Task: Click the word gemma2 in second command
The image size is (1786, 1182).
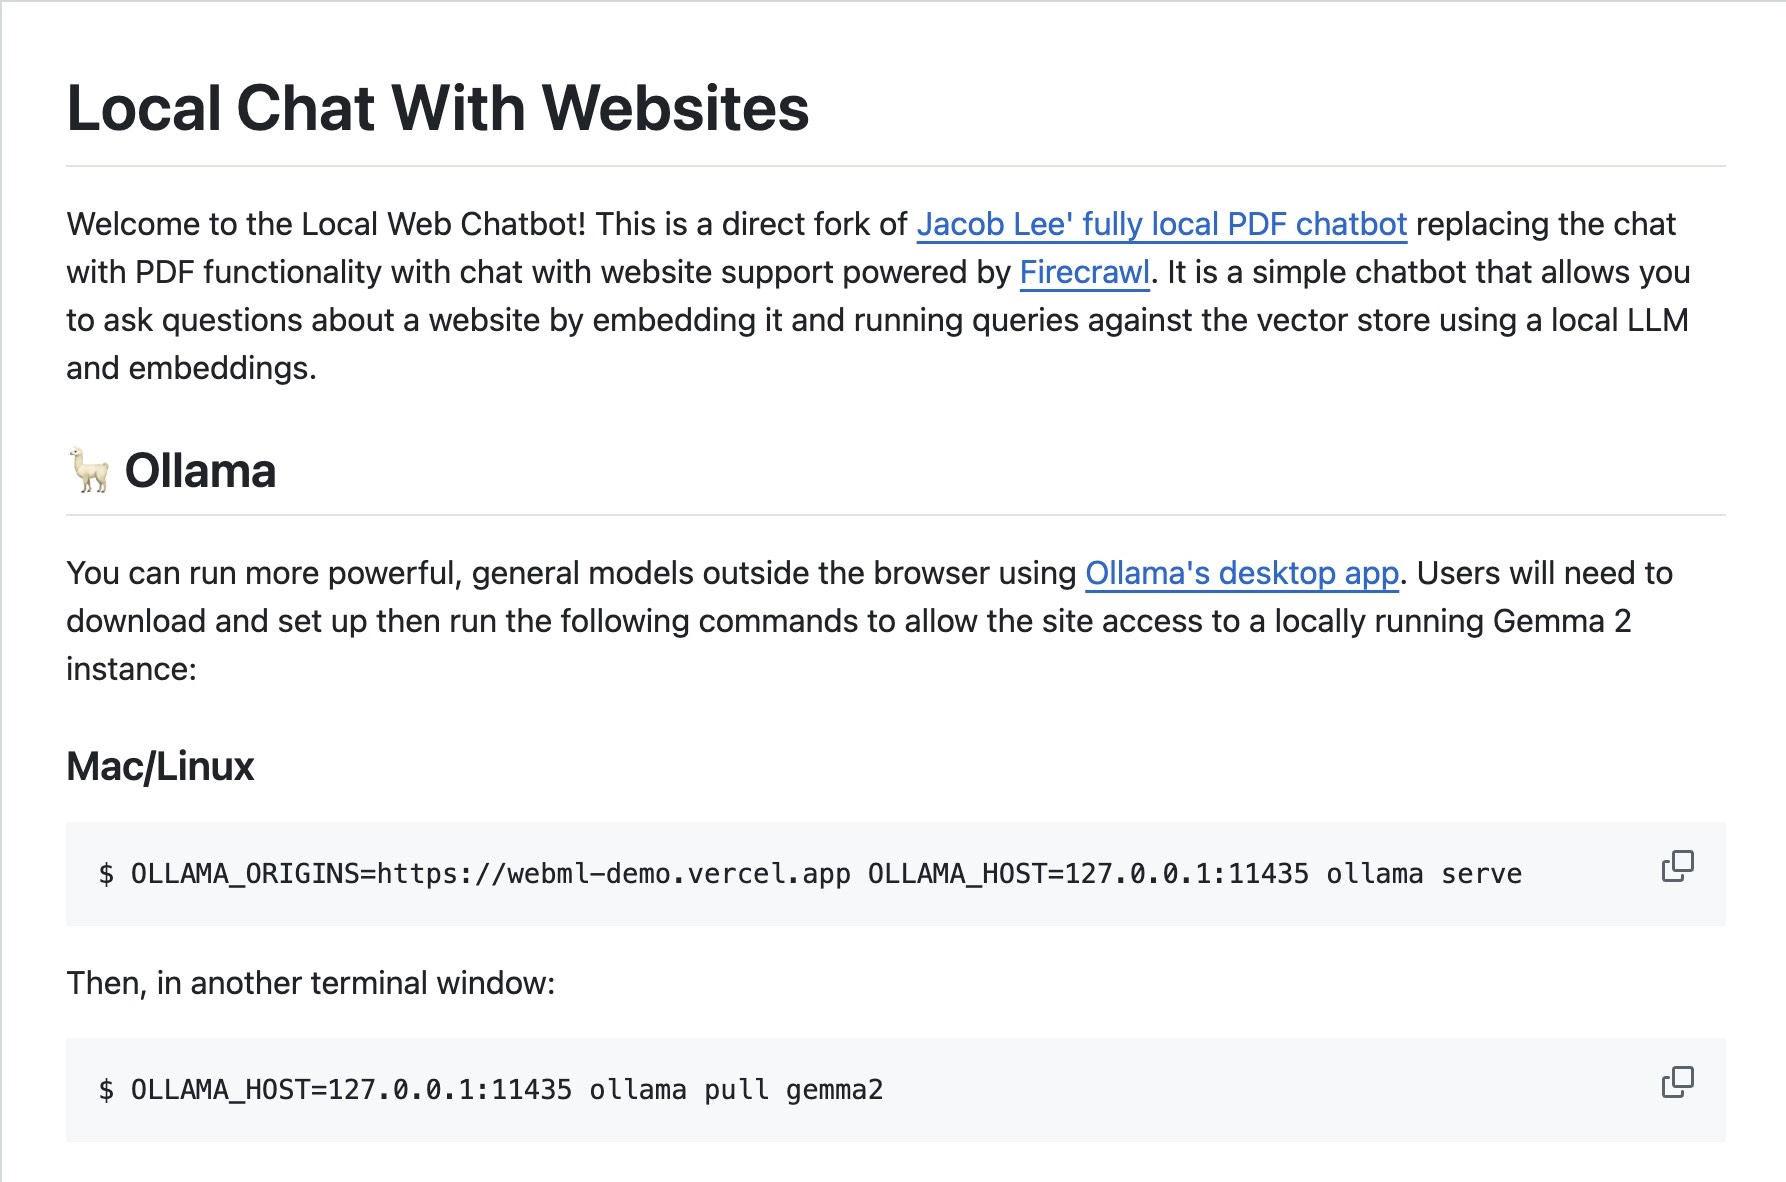Action: point(834,1090)
